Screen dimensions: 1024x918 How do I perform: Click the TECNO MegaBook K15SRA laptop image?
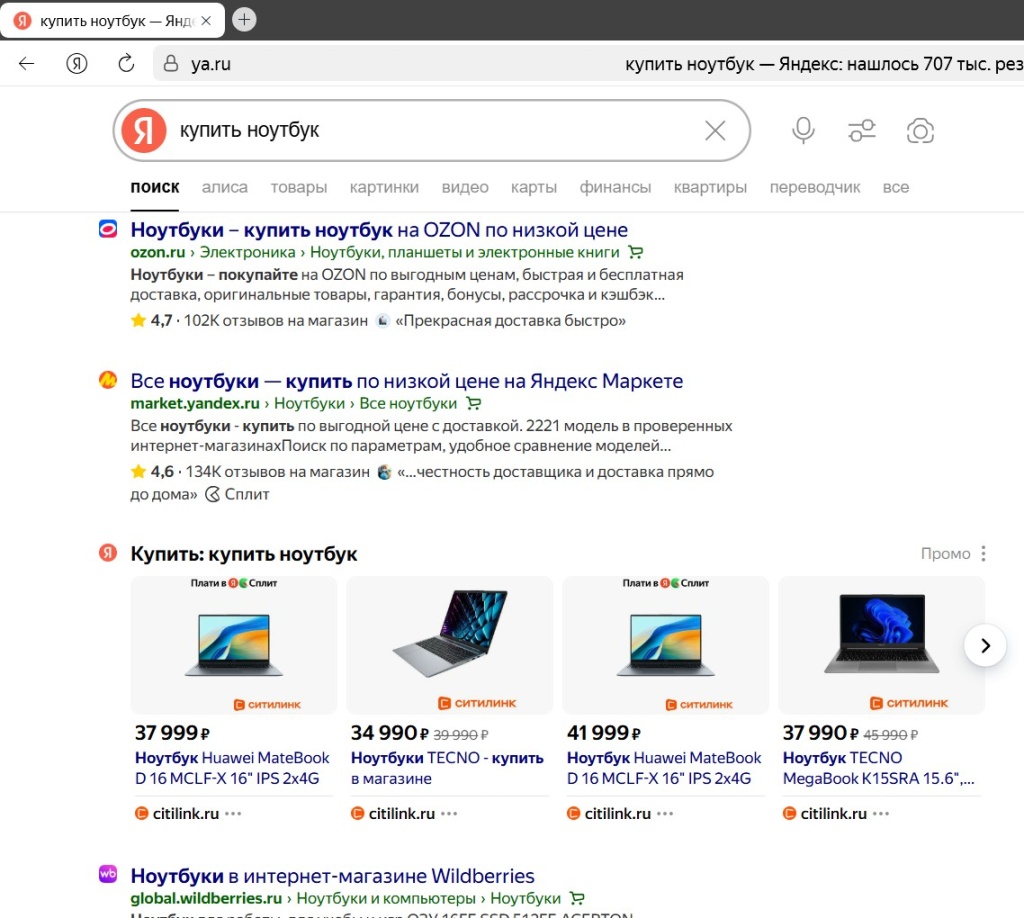tap(882, 645)
